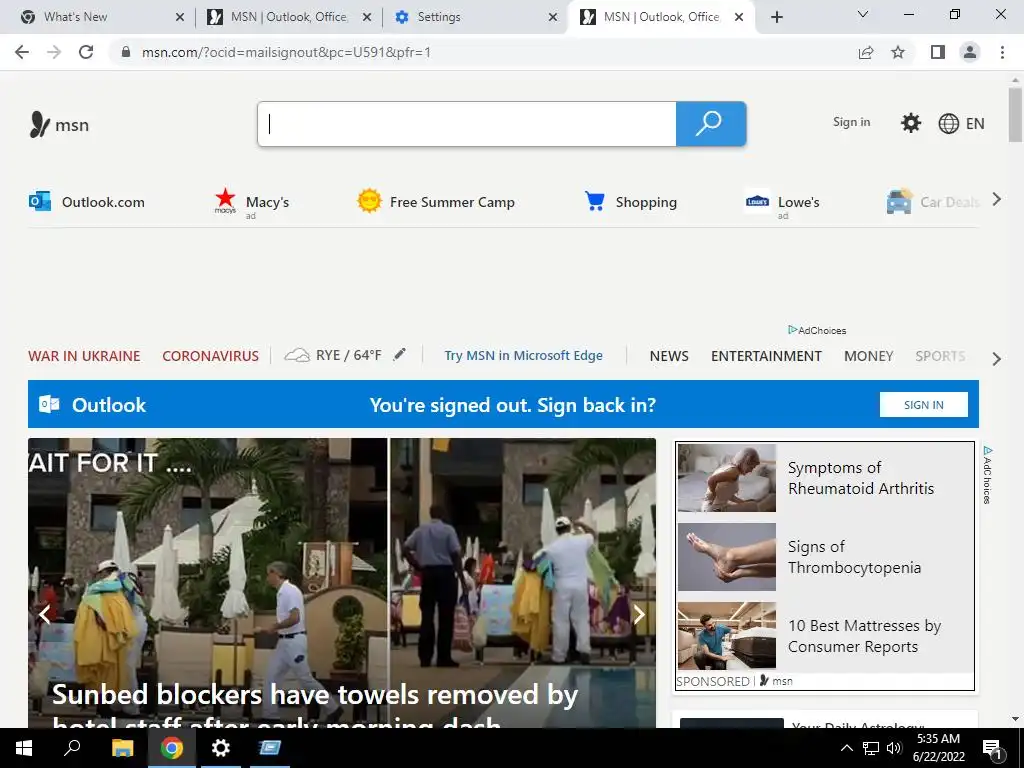Edit weather location pencil icon

point(400,355)
